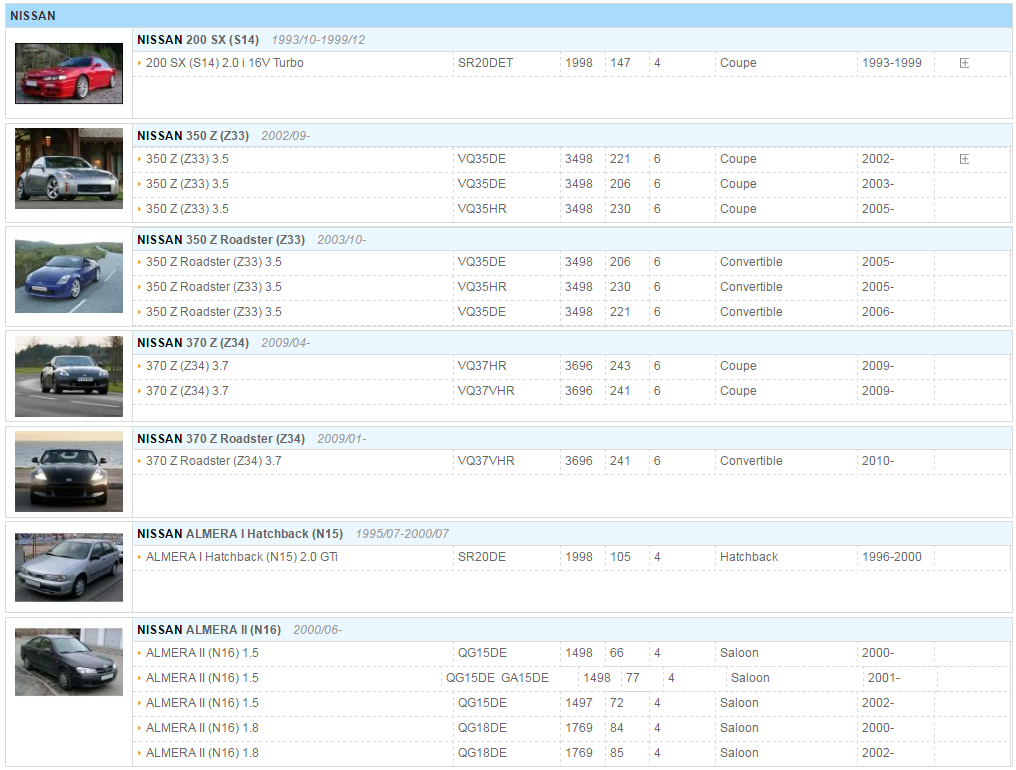Click Convertible in 370 Z Roadster row
The width and height of the screenshot is (1016, 770).
(x=751, y=461)
